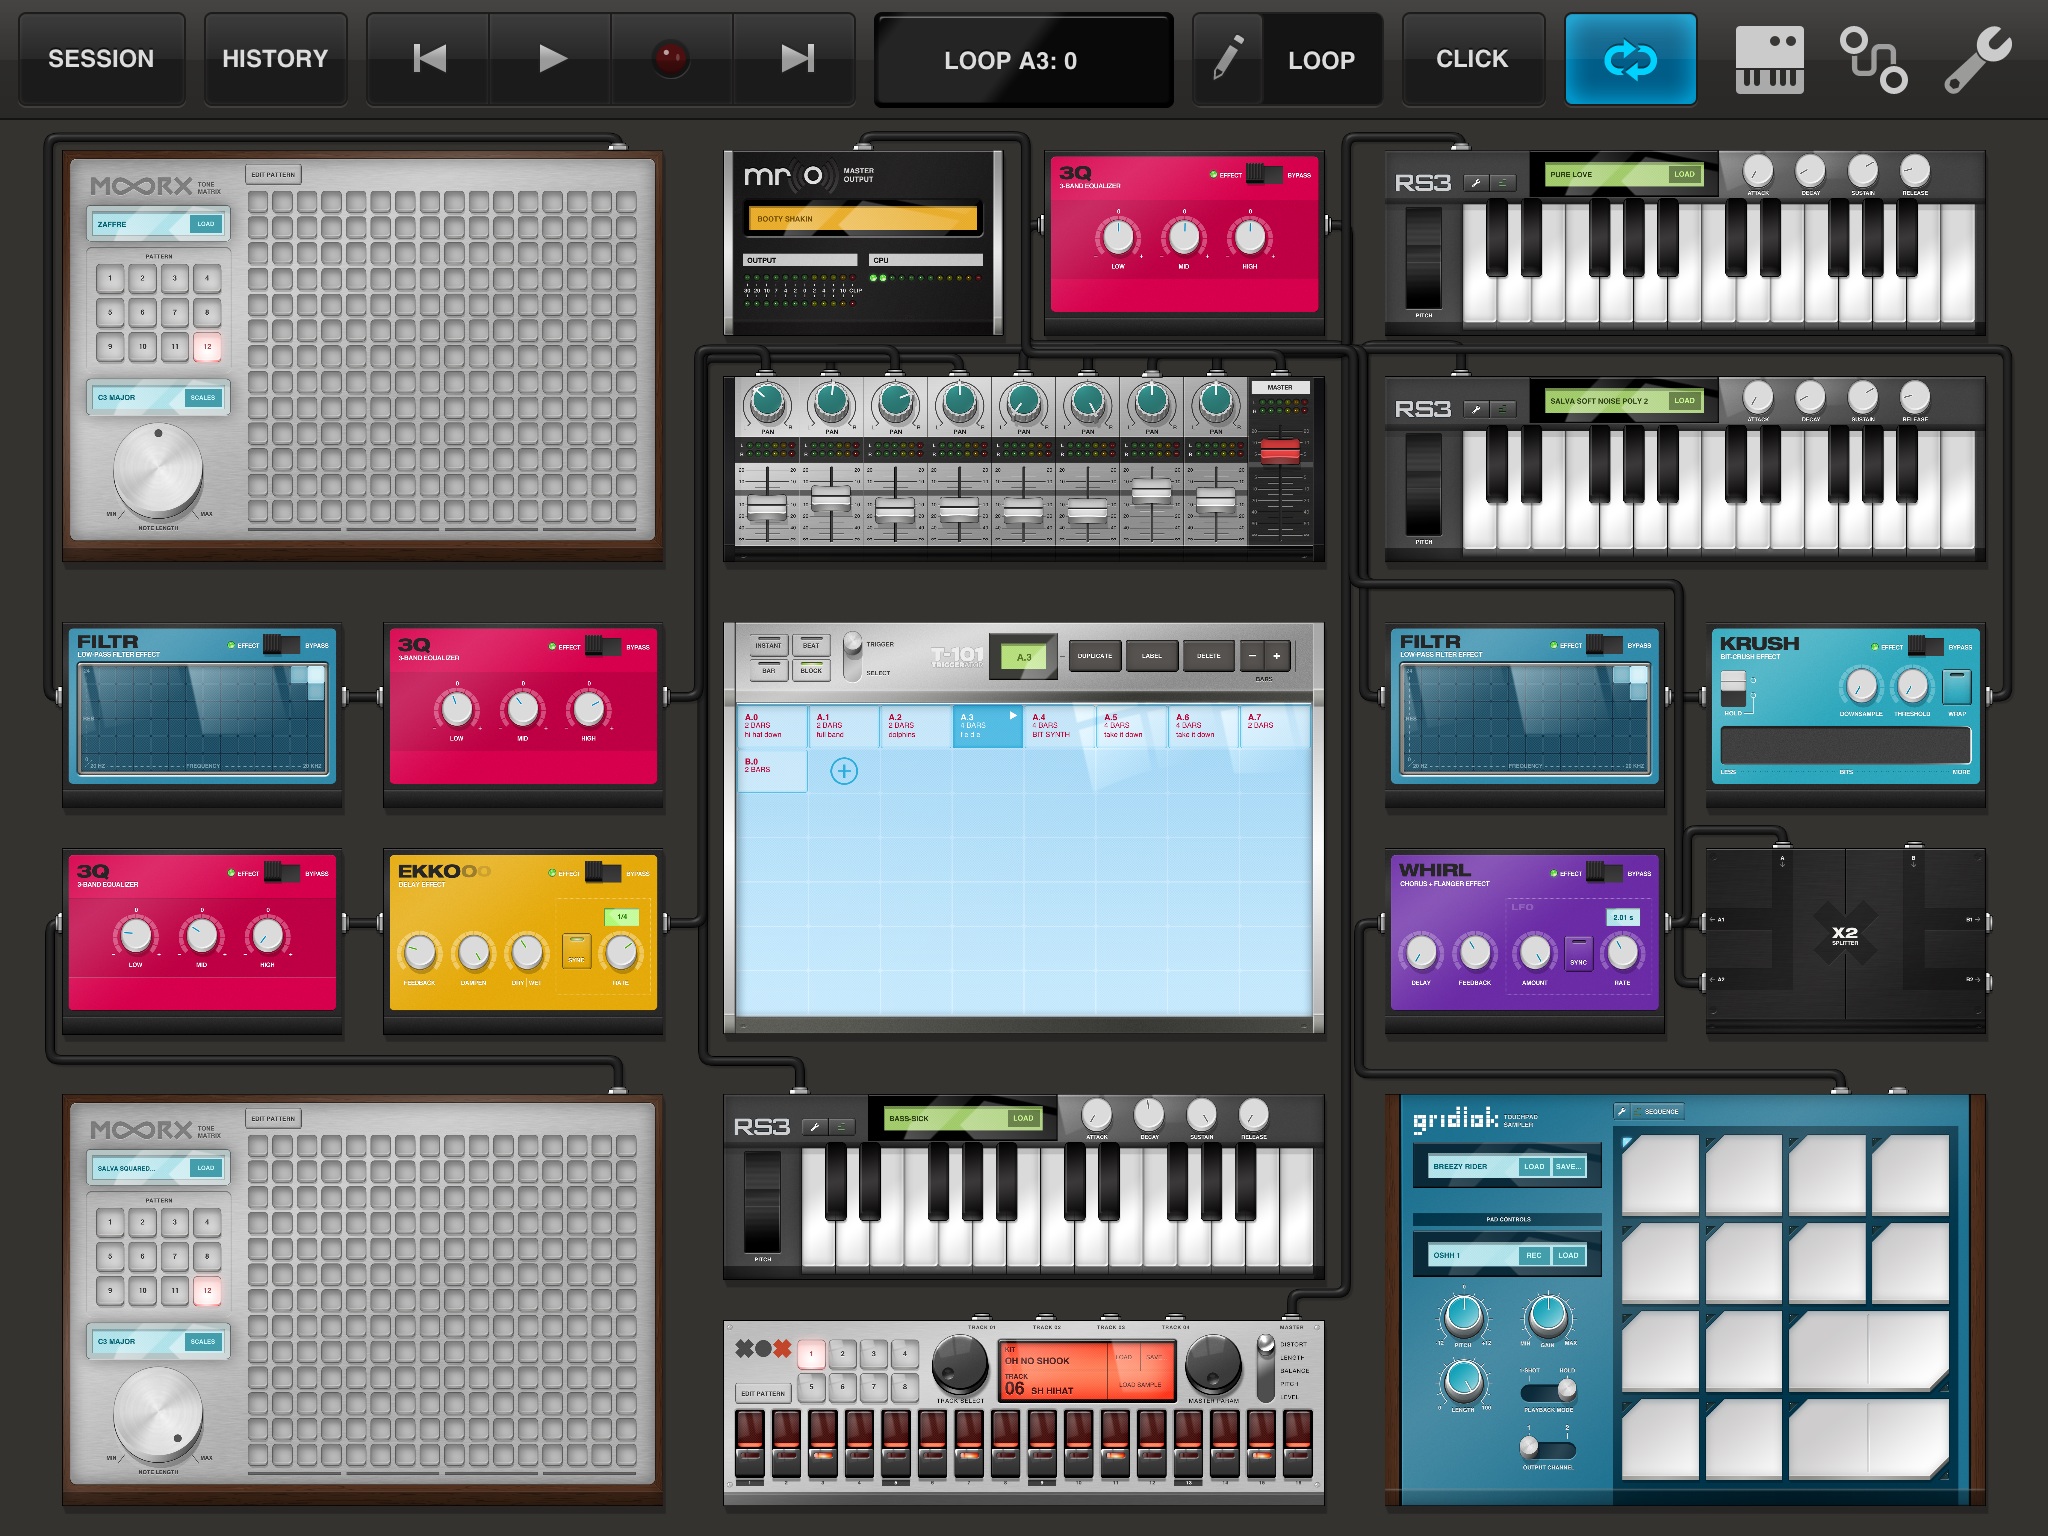This screenshot has height=1536, width=2048.
Task: Click the loop sync icon in top bar
Action: [x=1630, y=60]
